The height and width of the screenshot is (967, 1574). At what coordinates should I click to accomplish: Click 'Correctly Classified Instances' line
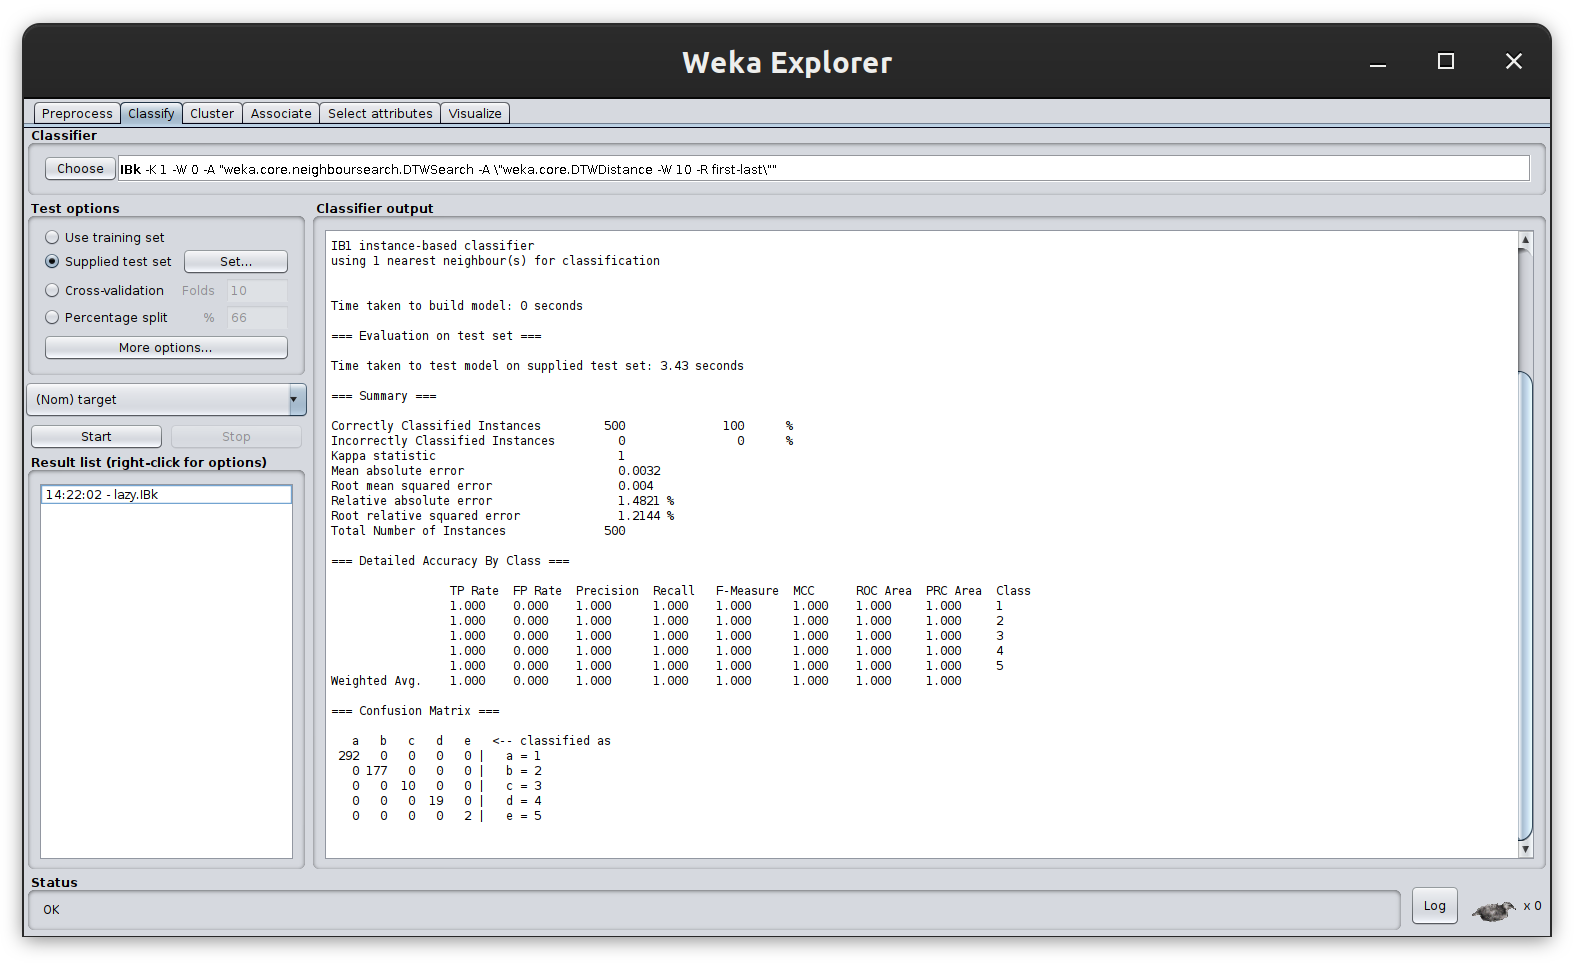pyautogui.click(x=563, y=426)
